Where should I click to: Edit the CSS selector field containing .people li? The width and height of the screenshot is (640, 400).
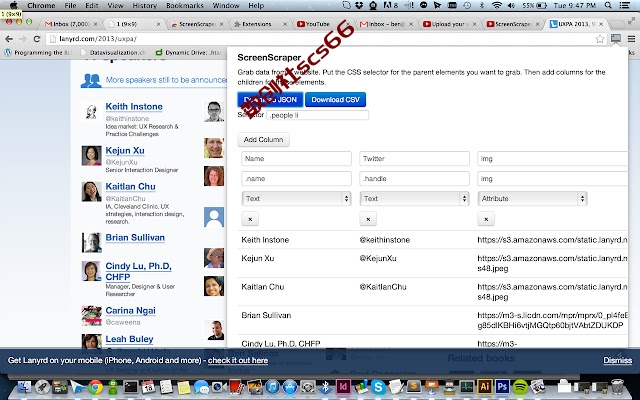(318, 115)
